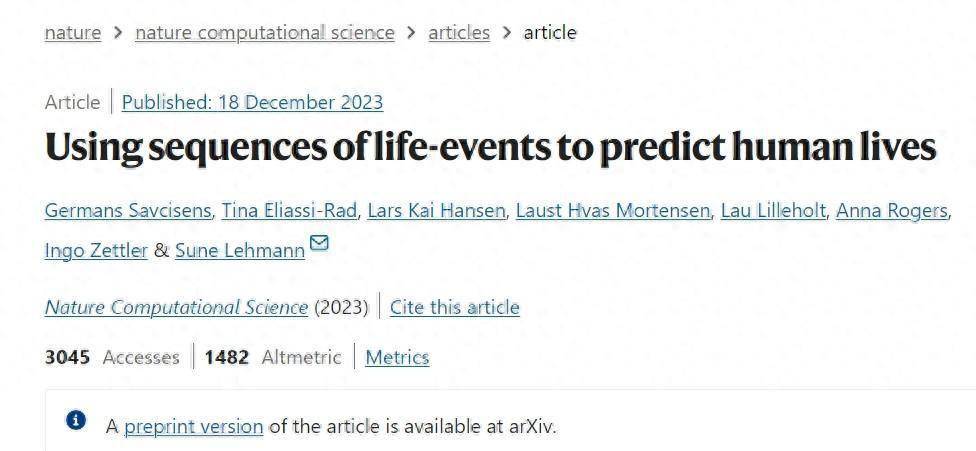Image resolution: width=976 pixels, height=451 pixels.
Task: Click the email envelope icon after Sune Lehmann
Action: (x=319, y=243)
